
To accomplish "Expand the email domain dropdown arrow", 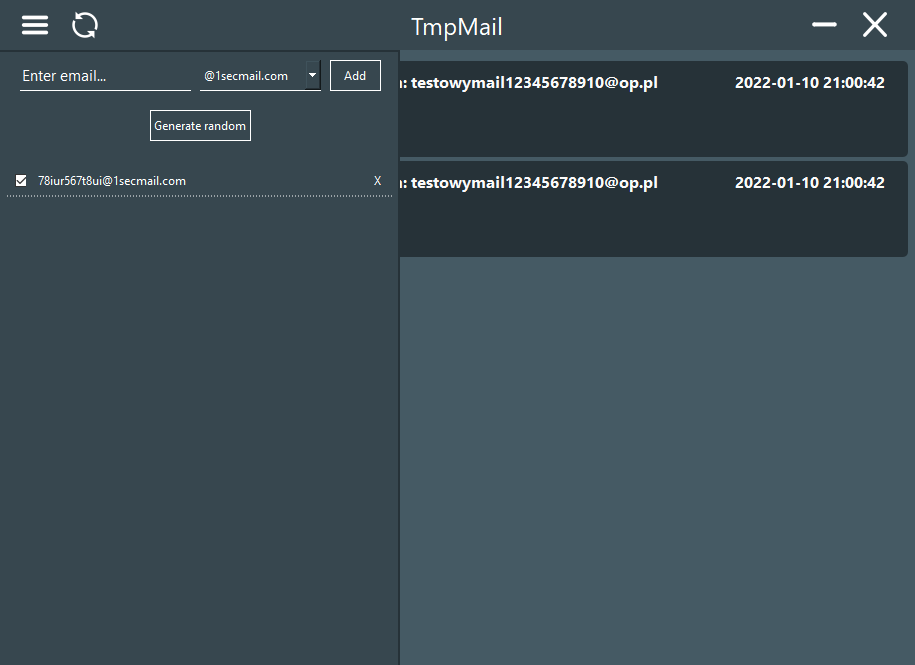I will tap(311, 75).
